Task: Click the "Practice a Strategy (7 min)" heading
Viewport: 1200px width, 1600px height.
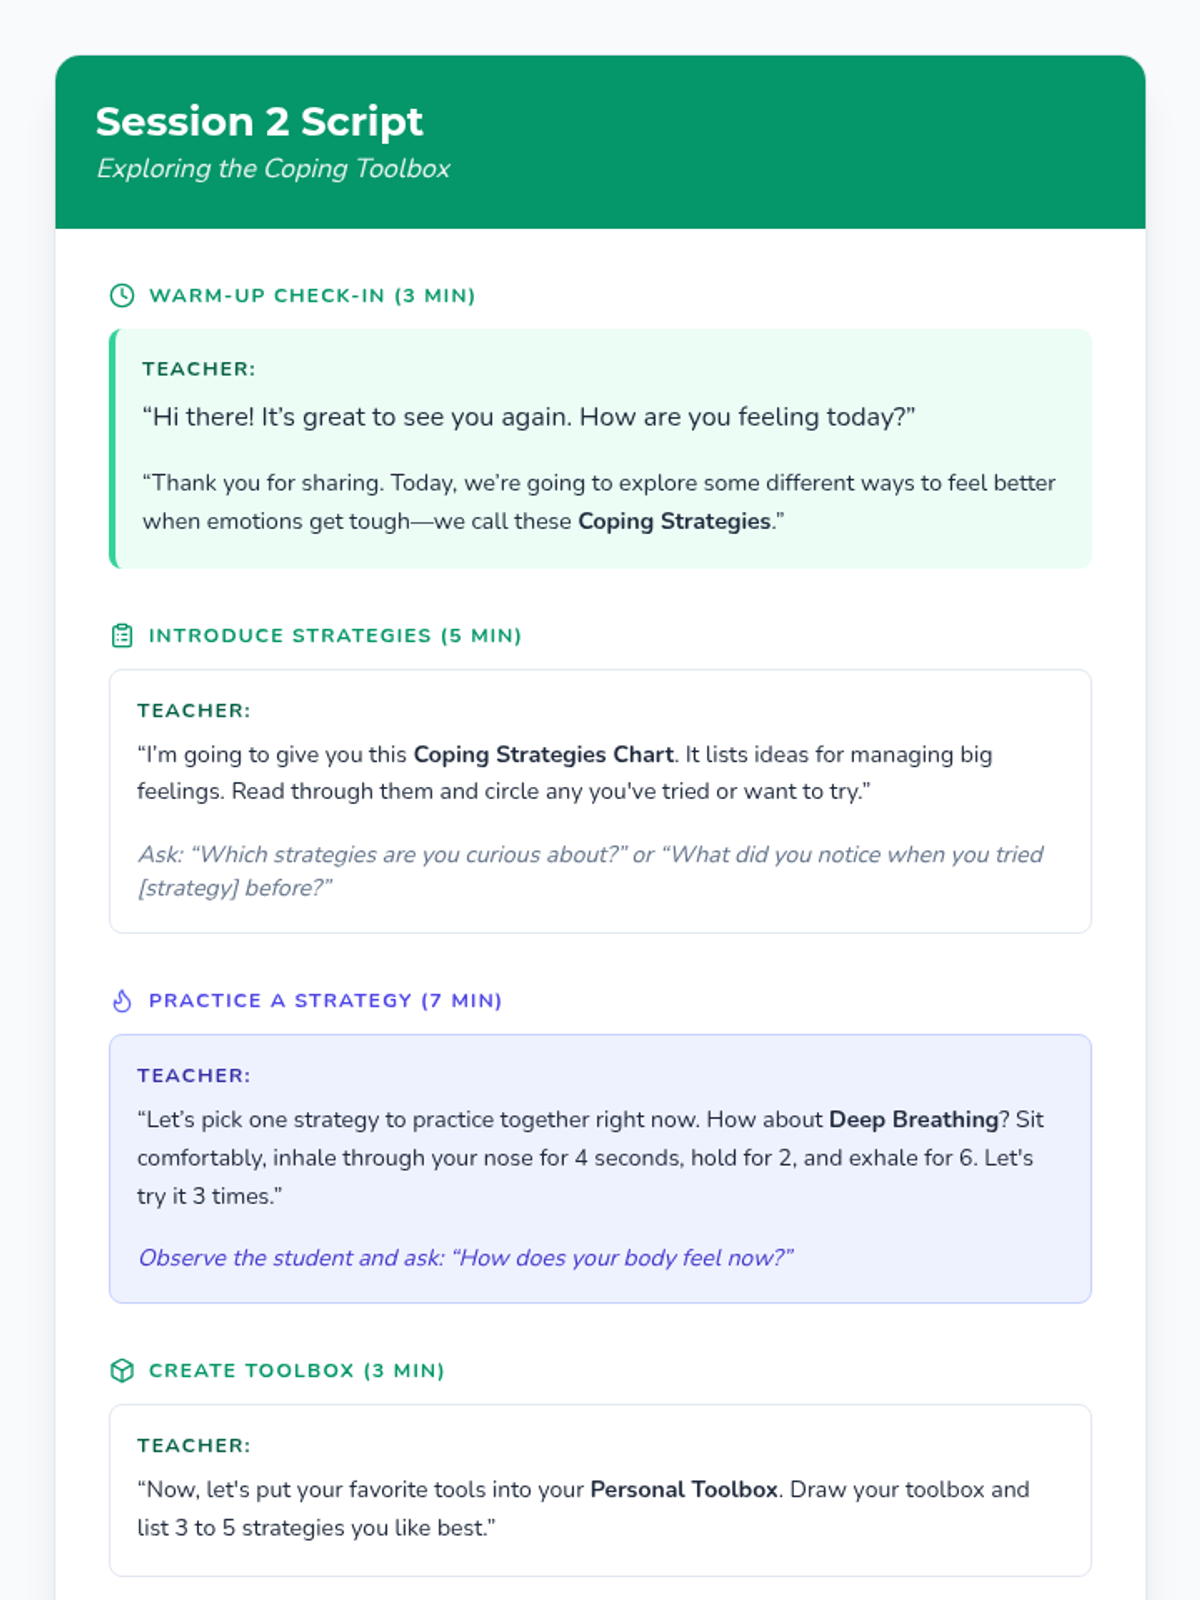Action: (x=325, y=1000)
